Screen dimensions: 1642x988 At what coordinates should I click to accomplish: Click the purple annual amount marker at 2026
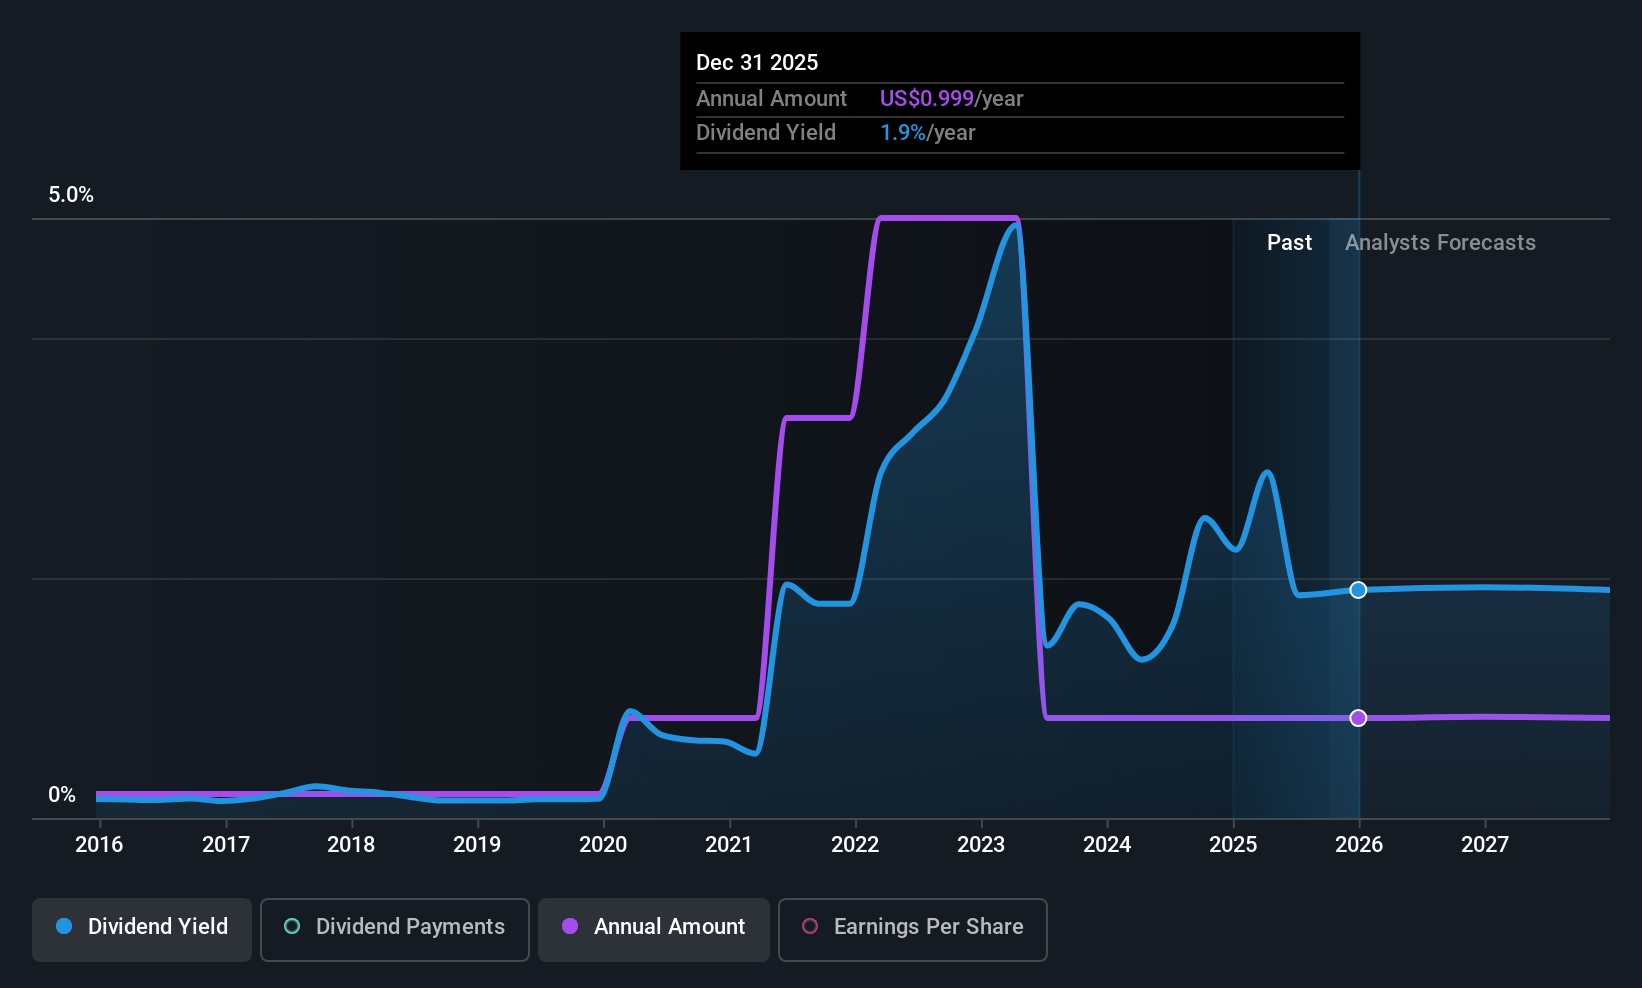coord(1358,718)
